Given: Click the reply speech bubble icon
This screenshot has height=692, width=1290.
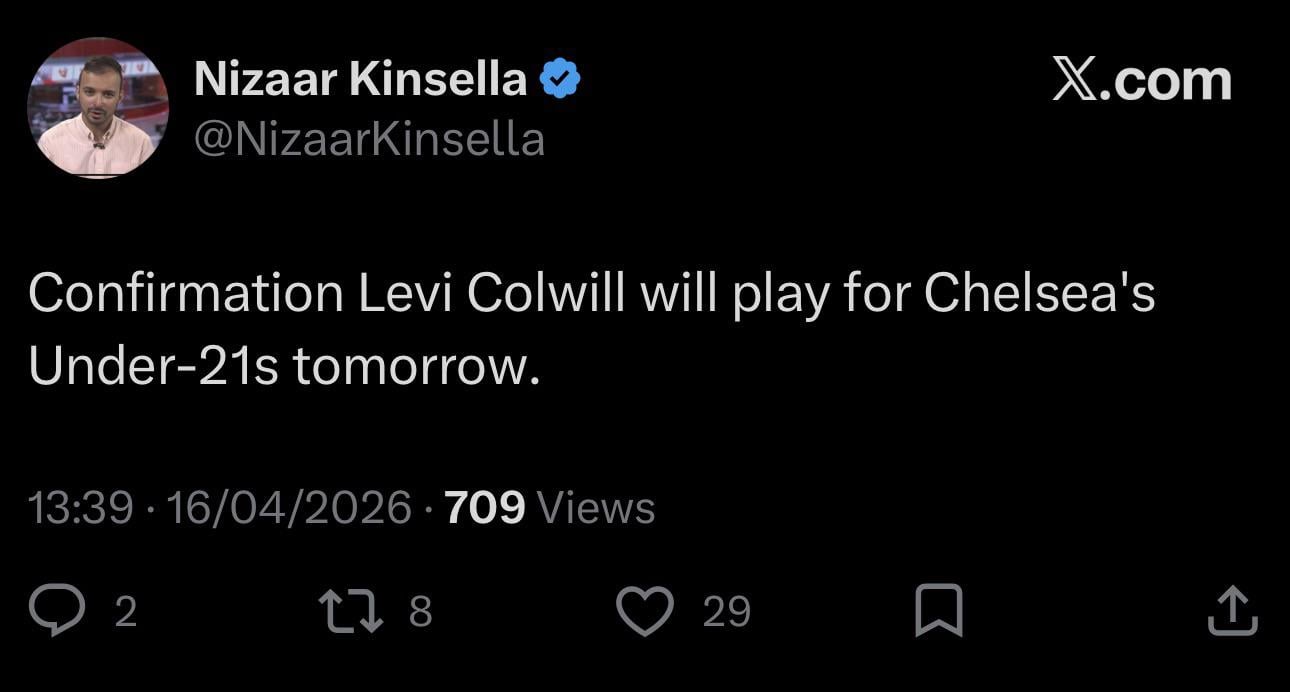Looking at the screenshot, I should click(56, 611).
